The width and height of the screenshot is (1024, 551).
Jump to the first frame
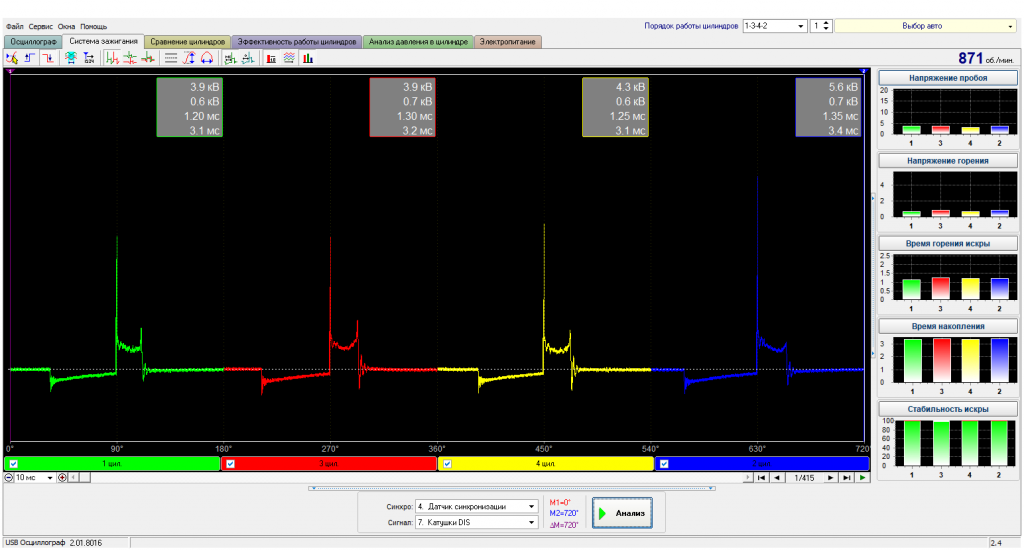761,478
